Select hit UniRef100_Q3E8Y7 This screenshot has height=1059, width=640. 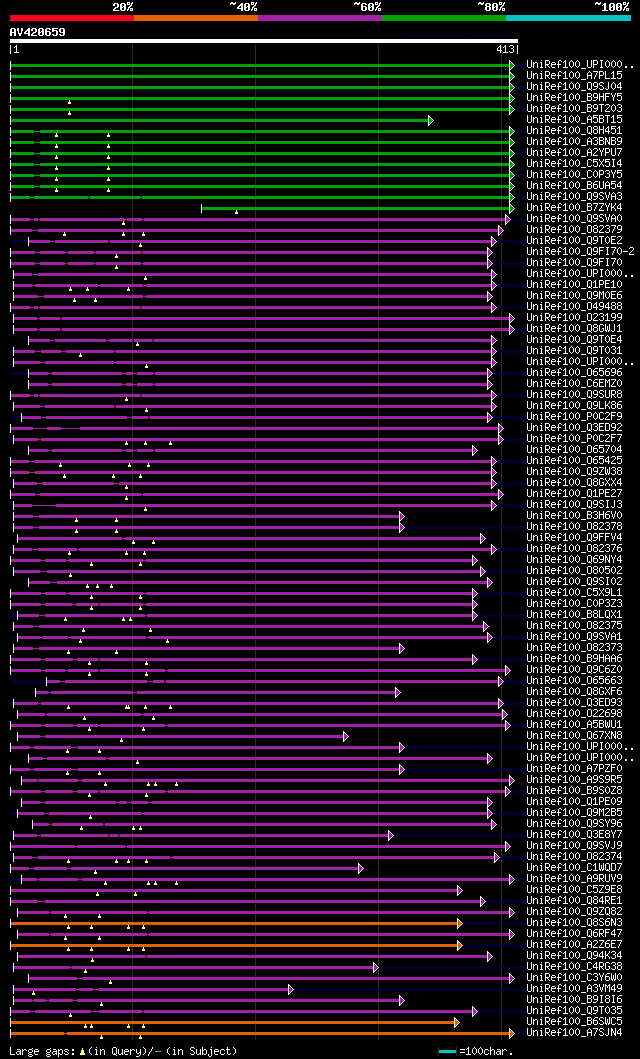575,834
